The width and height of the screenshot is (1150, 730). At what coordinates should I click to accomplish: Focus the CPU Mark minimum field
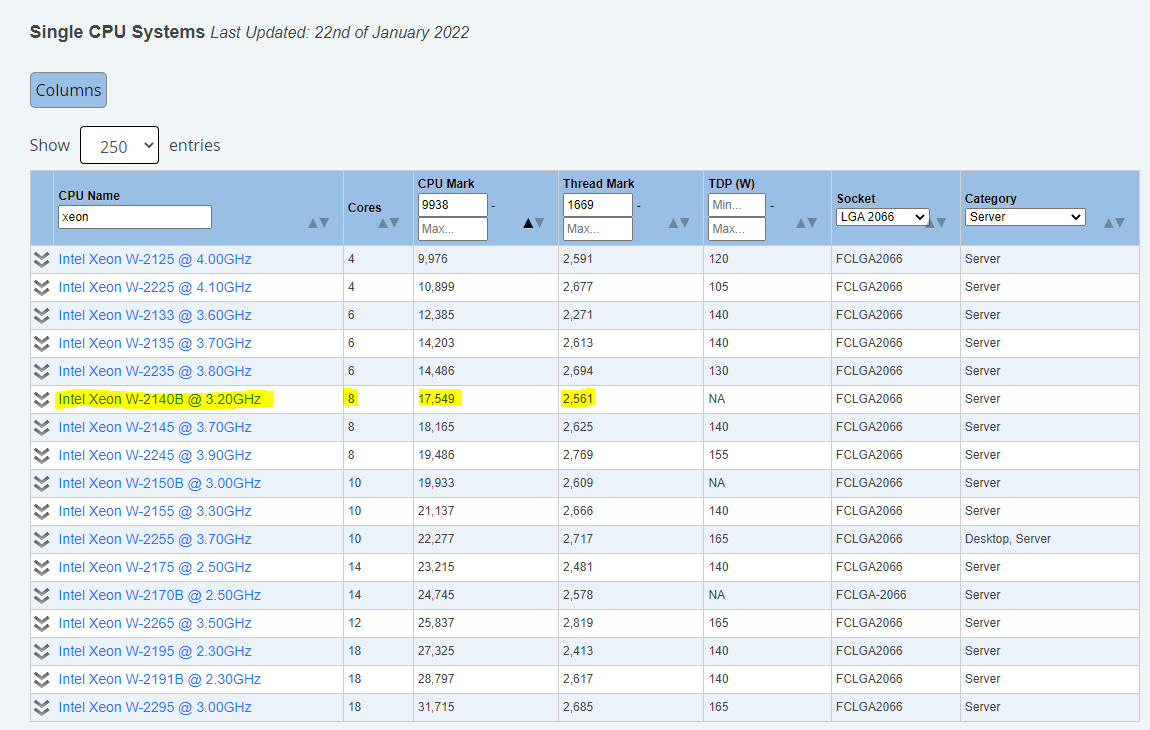pyautogui.click(x=453, y=205)
